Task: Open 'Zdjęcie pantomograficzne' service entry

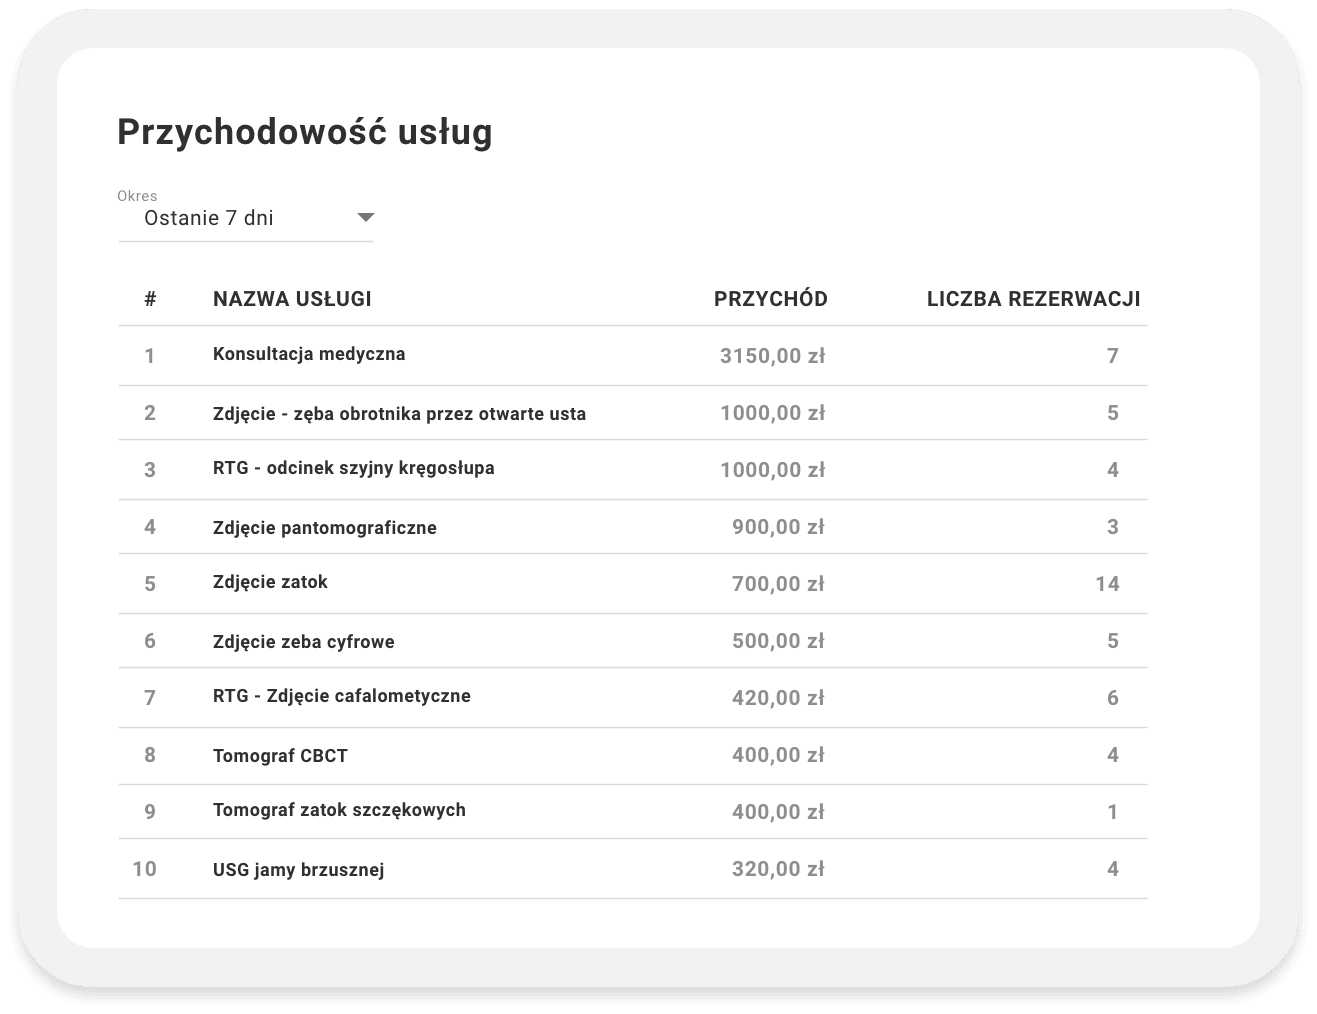Action: pos(325,528)
